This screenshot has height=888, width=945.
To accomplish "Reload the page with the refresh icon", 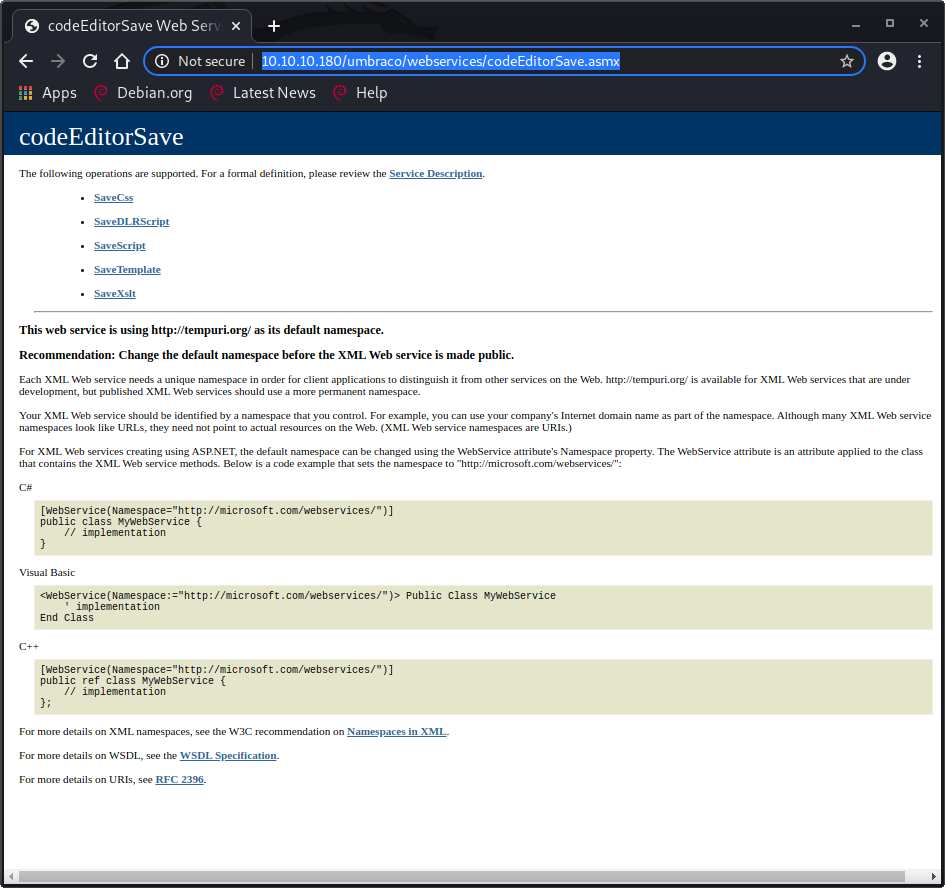I will pyautogui.click(x=90, y=61).
